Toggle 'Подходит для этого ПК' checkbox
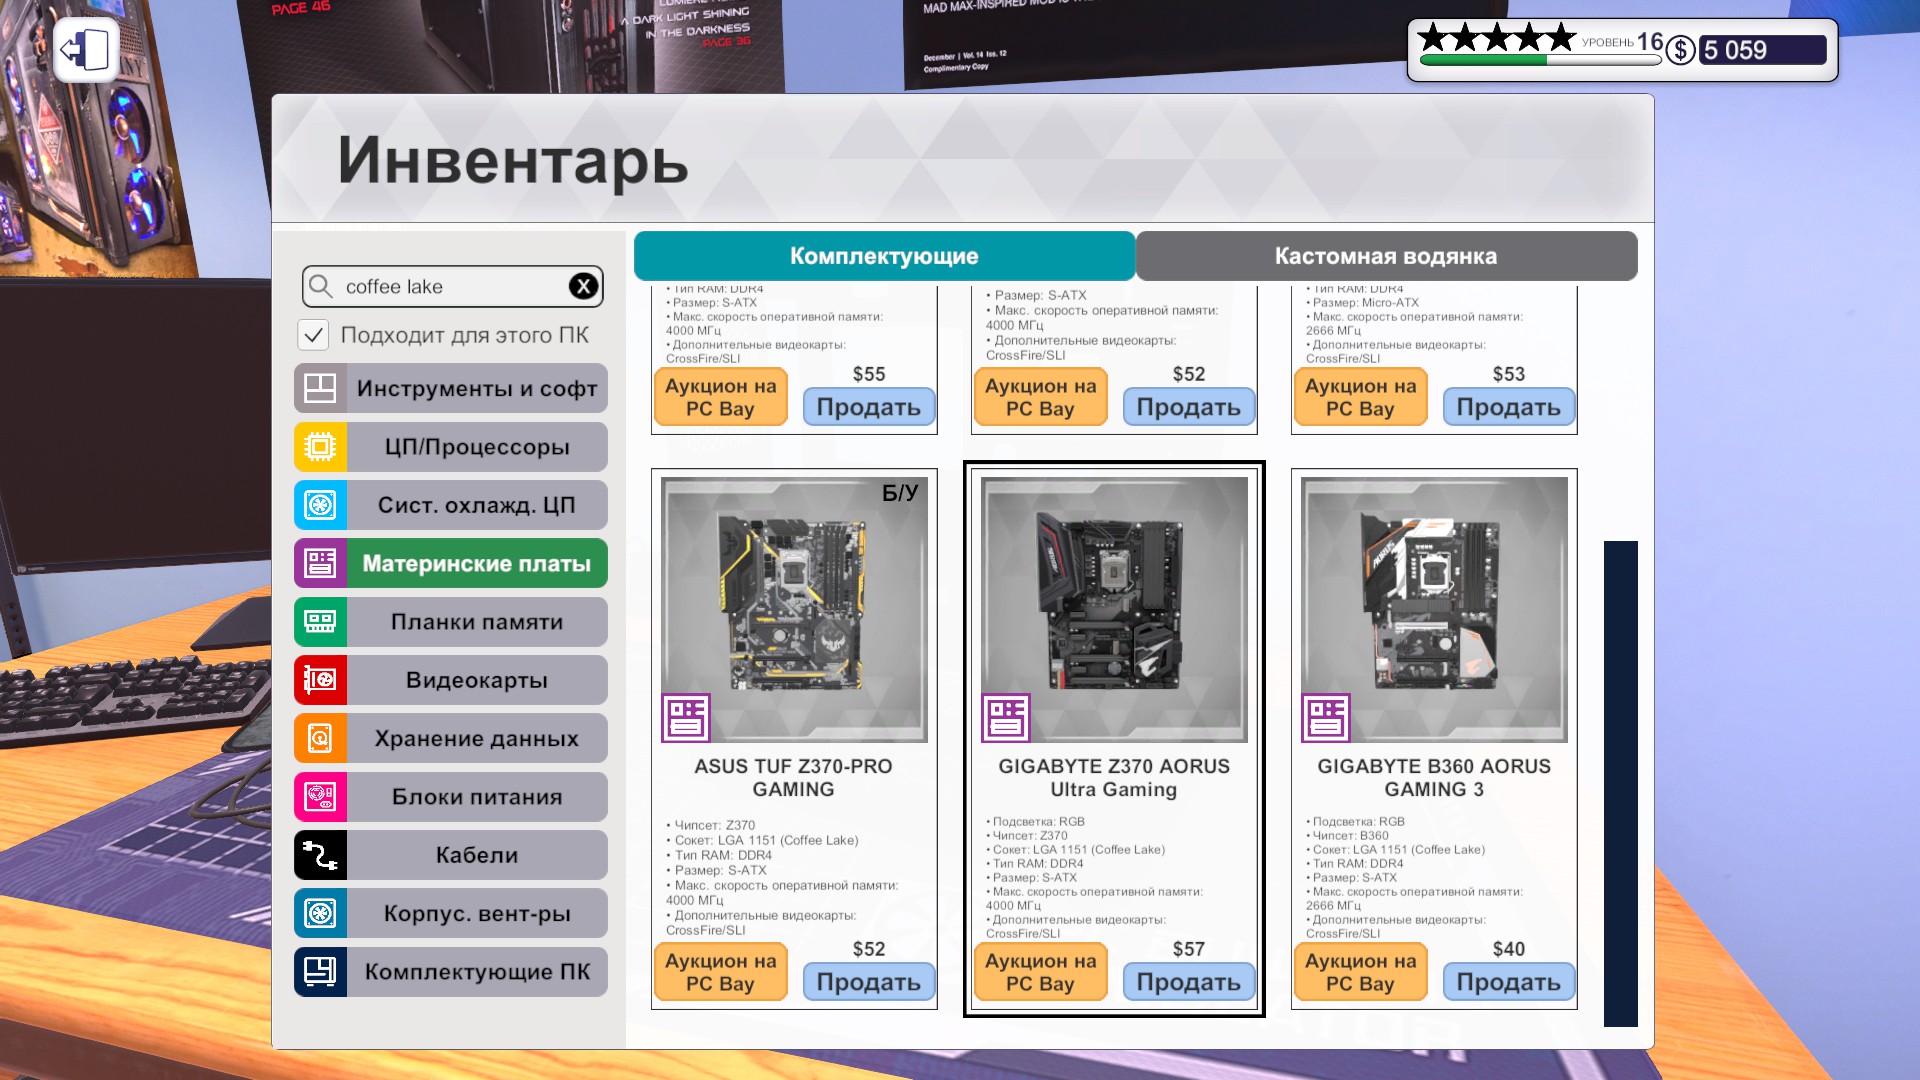The height and width of the screenshot is (1080, 1920). [314, 335]
